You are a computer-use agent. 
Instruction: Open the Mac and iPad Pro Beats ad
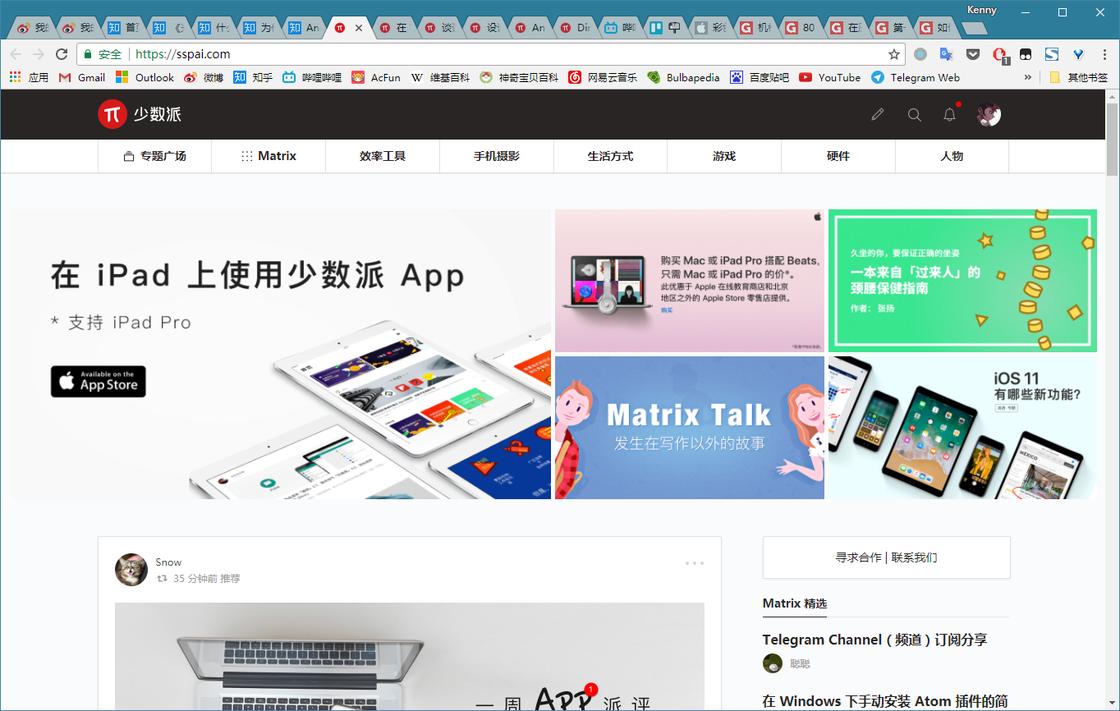pos(689,280)
